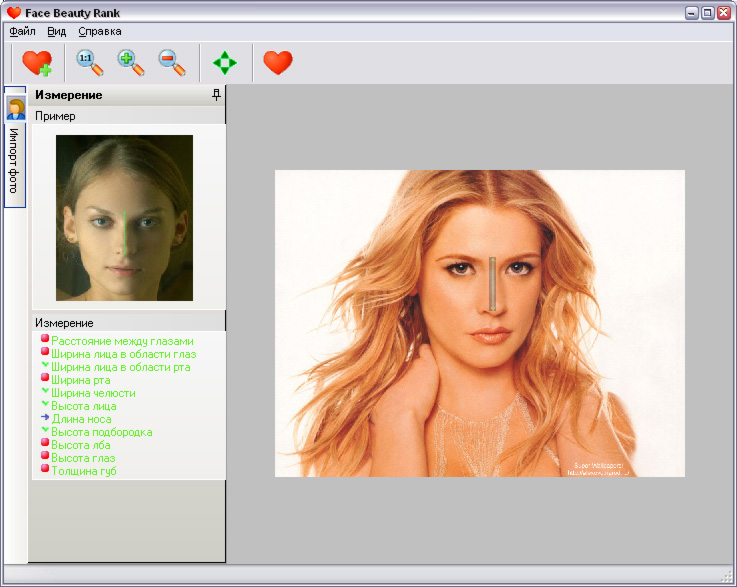Open the Вид menu
Image resolution: width=737 pixels, height=587 pixels.
56,31
